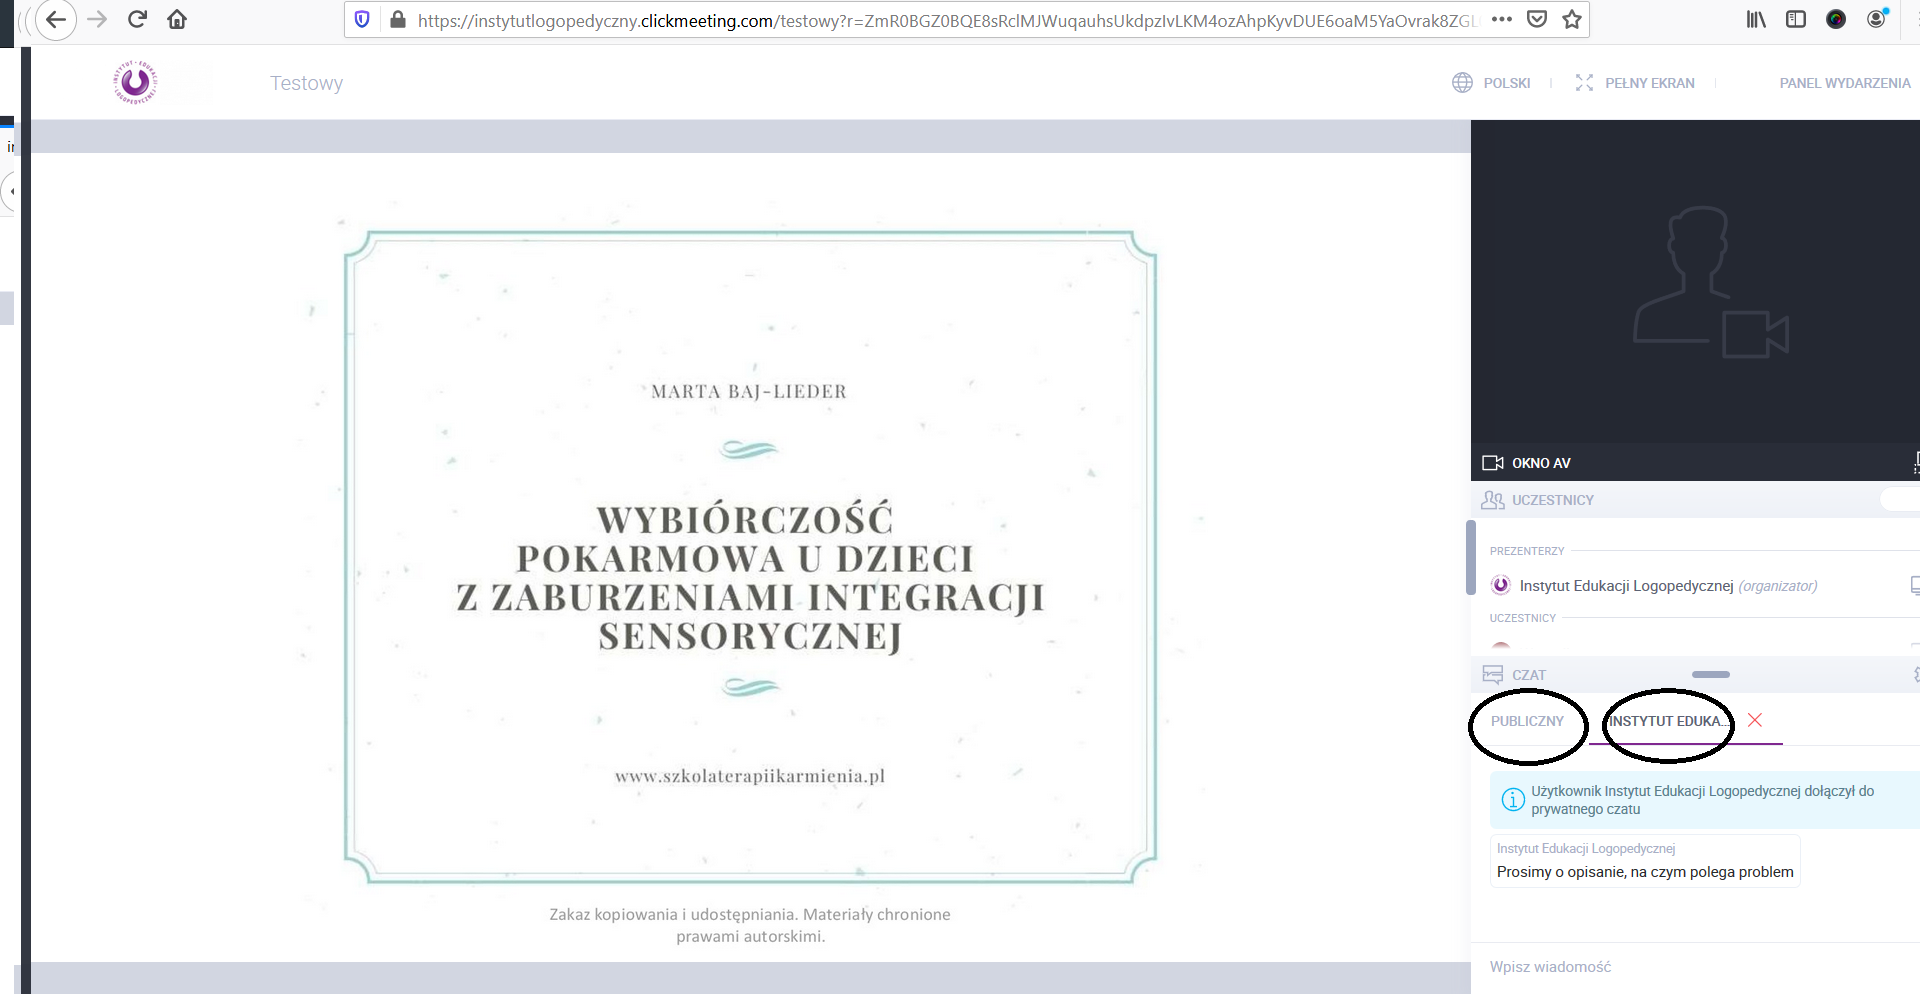
Task: Bookmark this page with star icon
Action: click(1572, 19)
